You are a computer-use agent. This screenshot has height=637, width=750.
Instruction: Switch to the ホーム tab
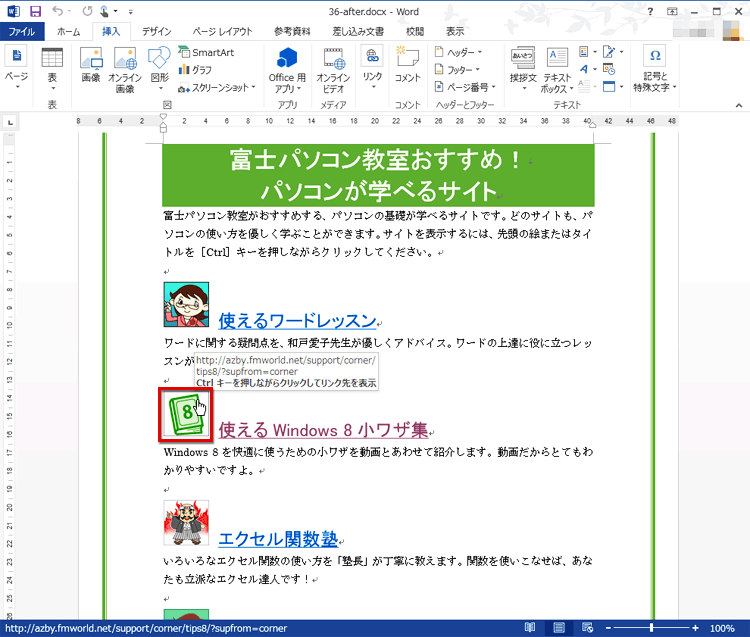pyautogui.click(x=68, y=32)
